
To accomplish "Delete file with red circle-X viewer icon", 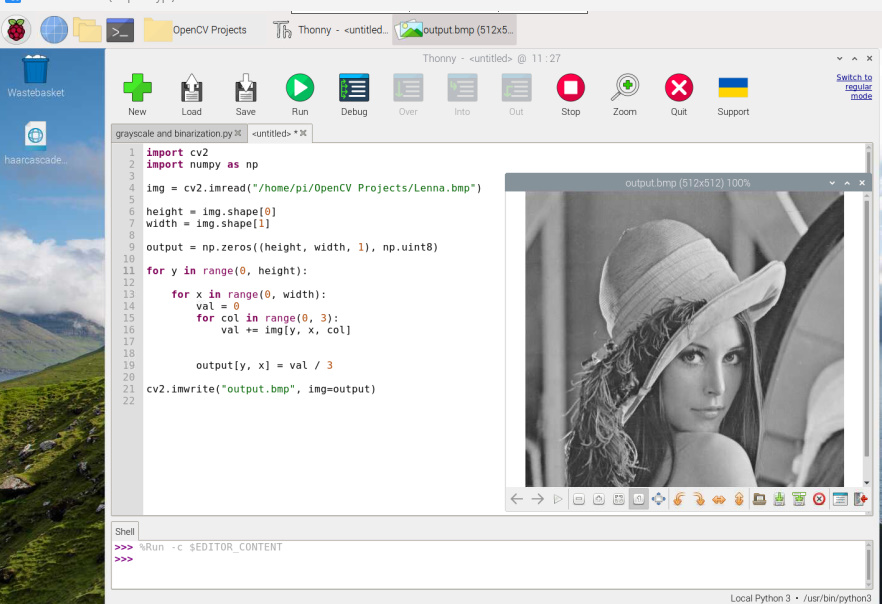I will tap(819, 499).
